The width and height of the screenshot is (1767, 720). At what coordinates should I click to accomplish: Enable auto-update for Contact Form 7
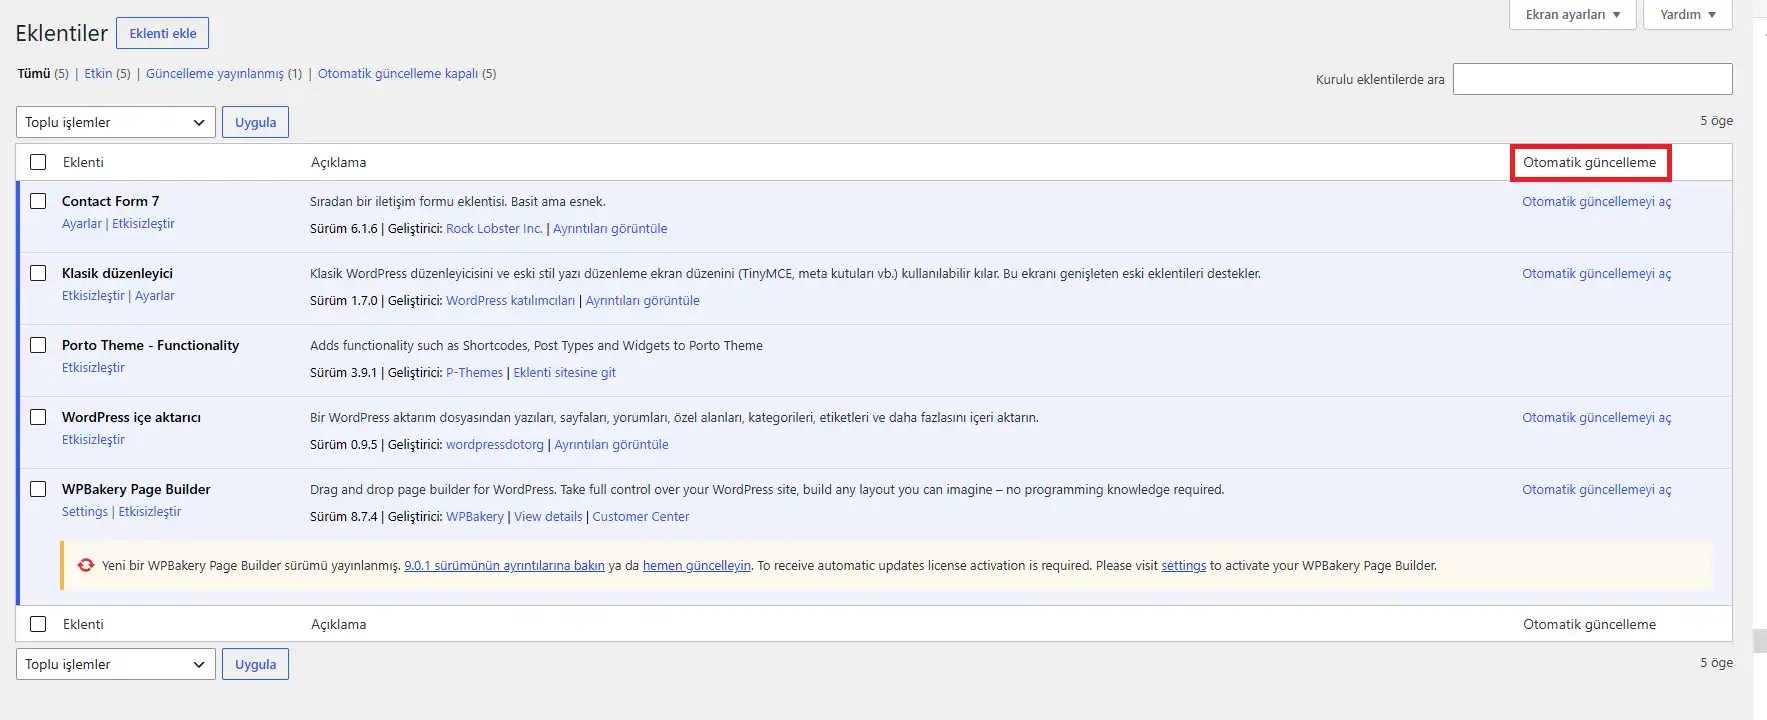1596,201
